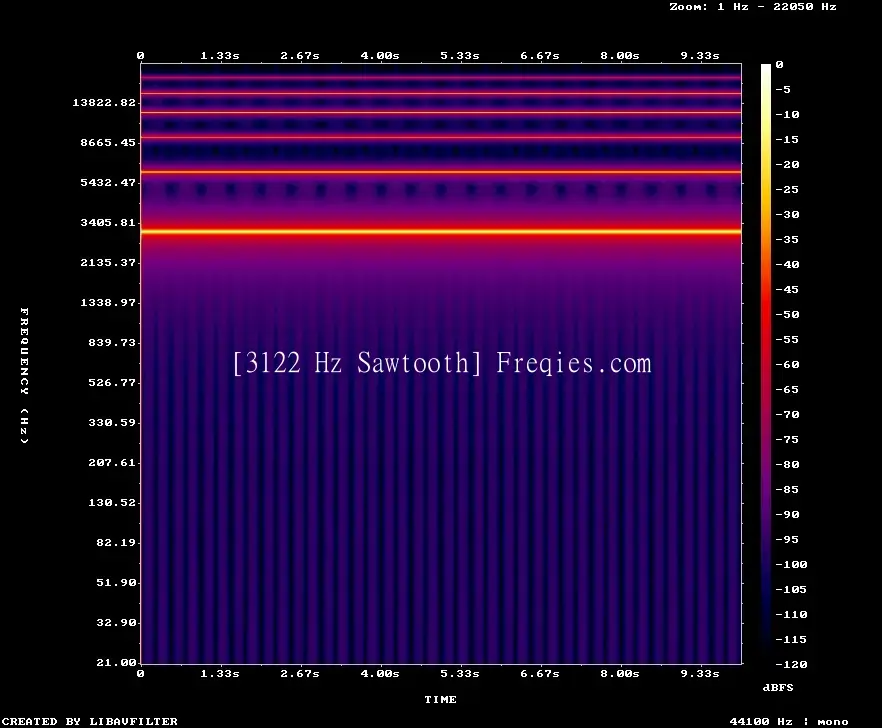The width and height of the screenshot is (882, 728).
Task: Click the -5 dBFS scale label
Action: (x=783, y=89)
